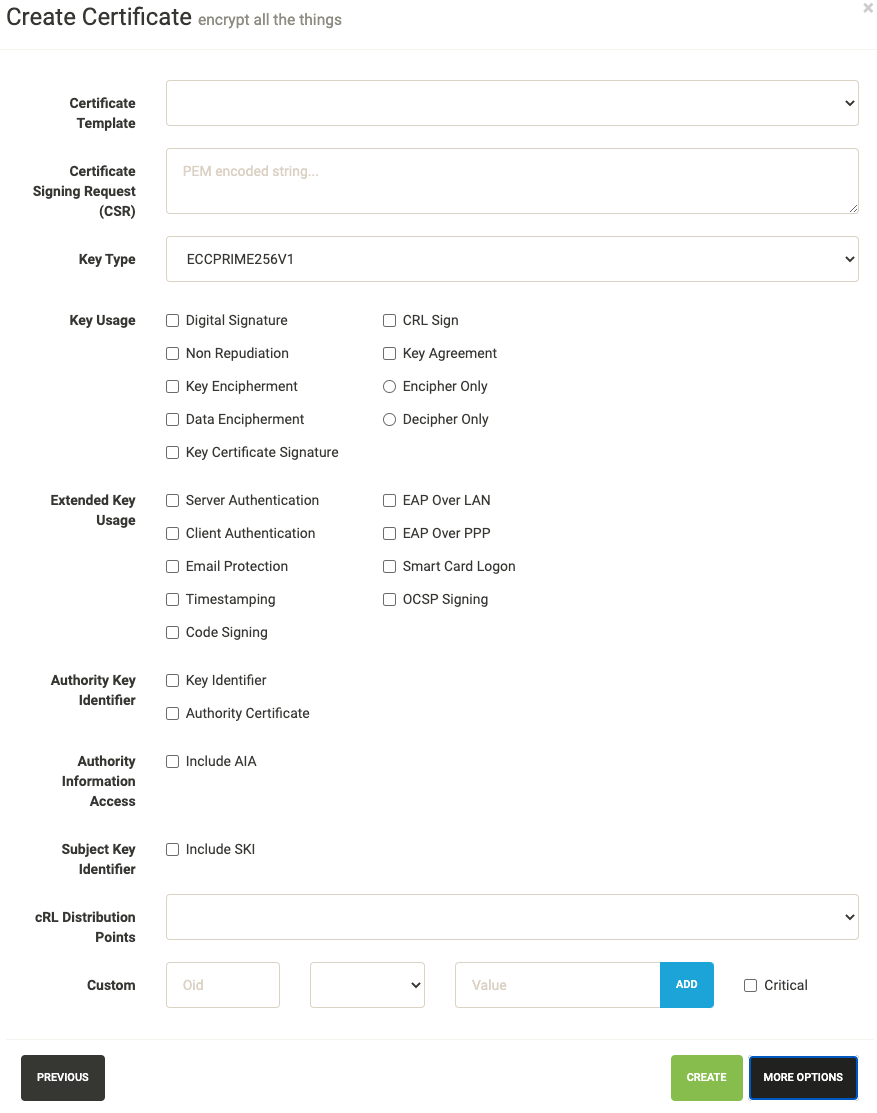Select Decipher Only
Screen dimensions: 877x1113
(x=389, y=419)
